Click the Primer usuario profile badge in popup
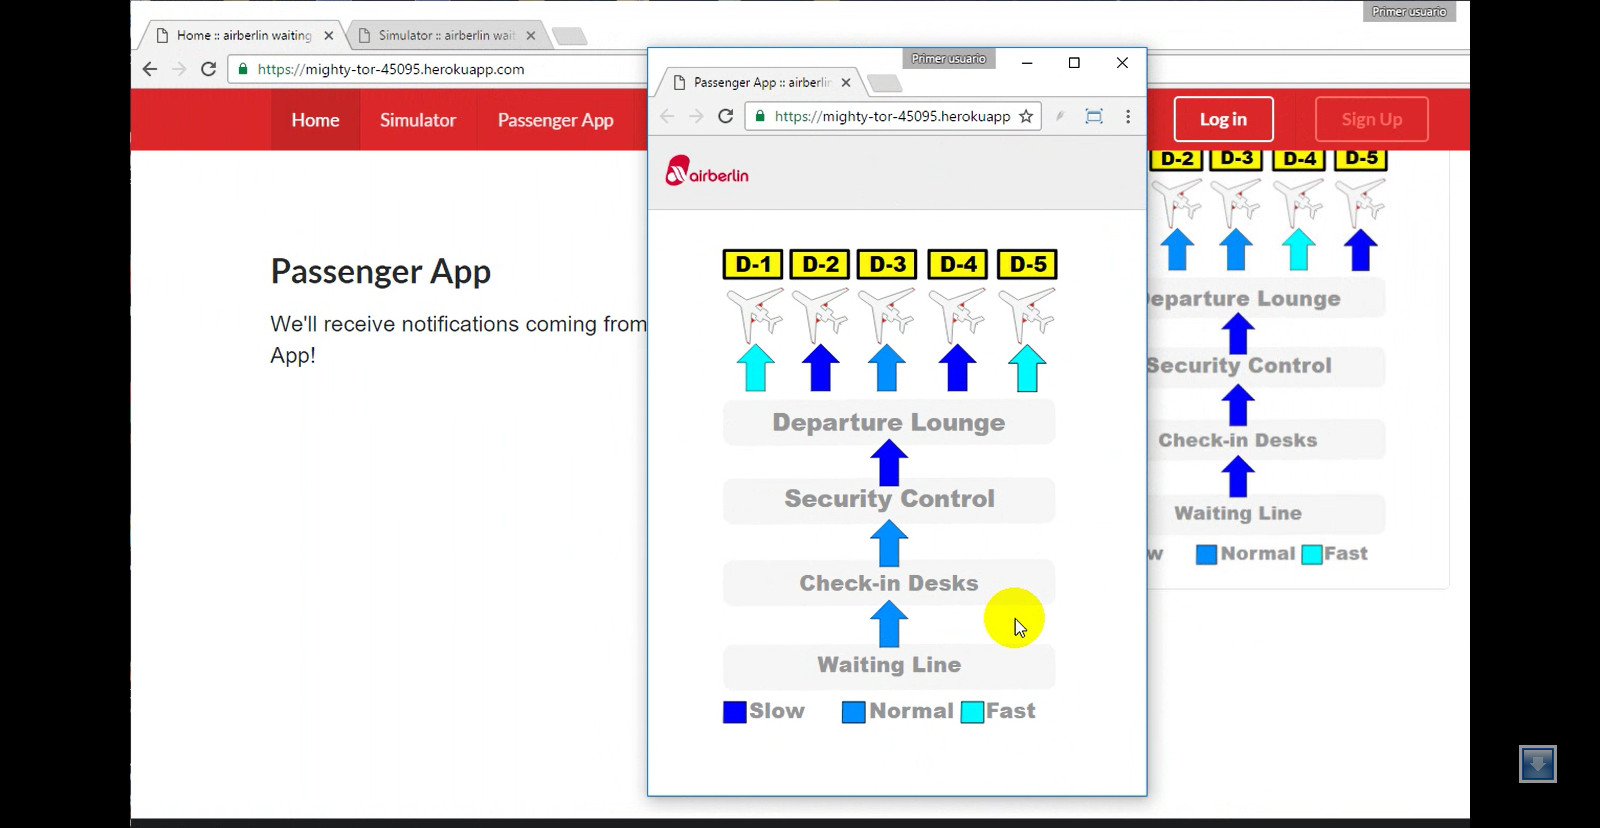 (x=949, y=59)
